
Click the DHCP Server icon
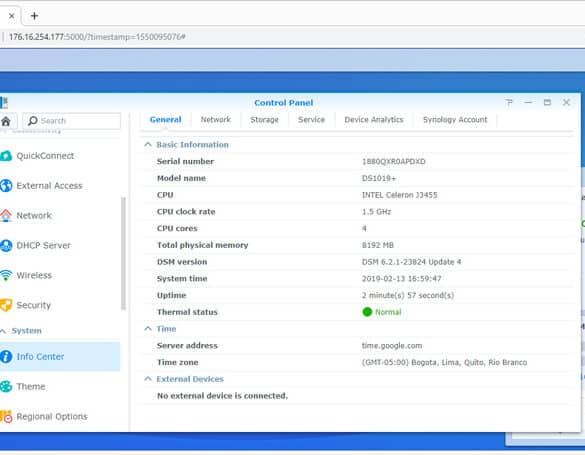[x=6, y=245]
